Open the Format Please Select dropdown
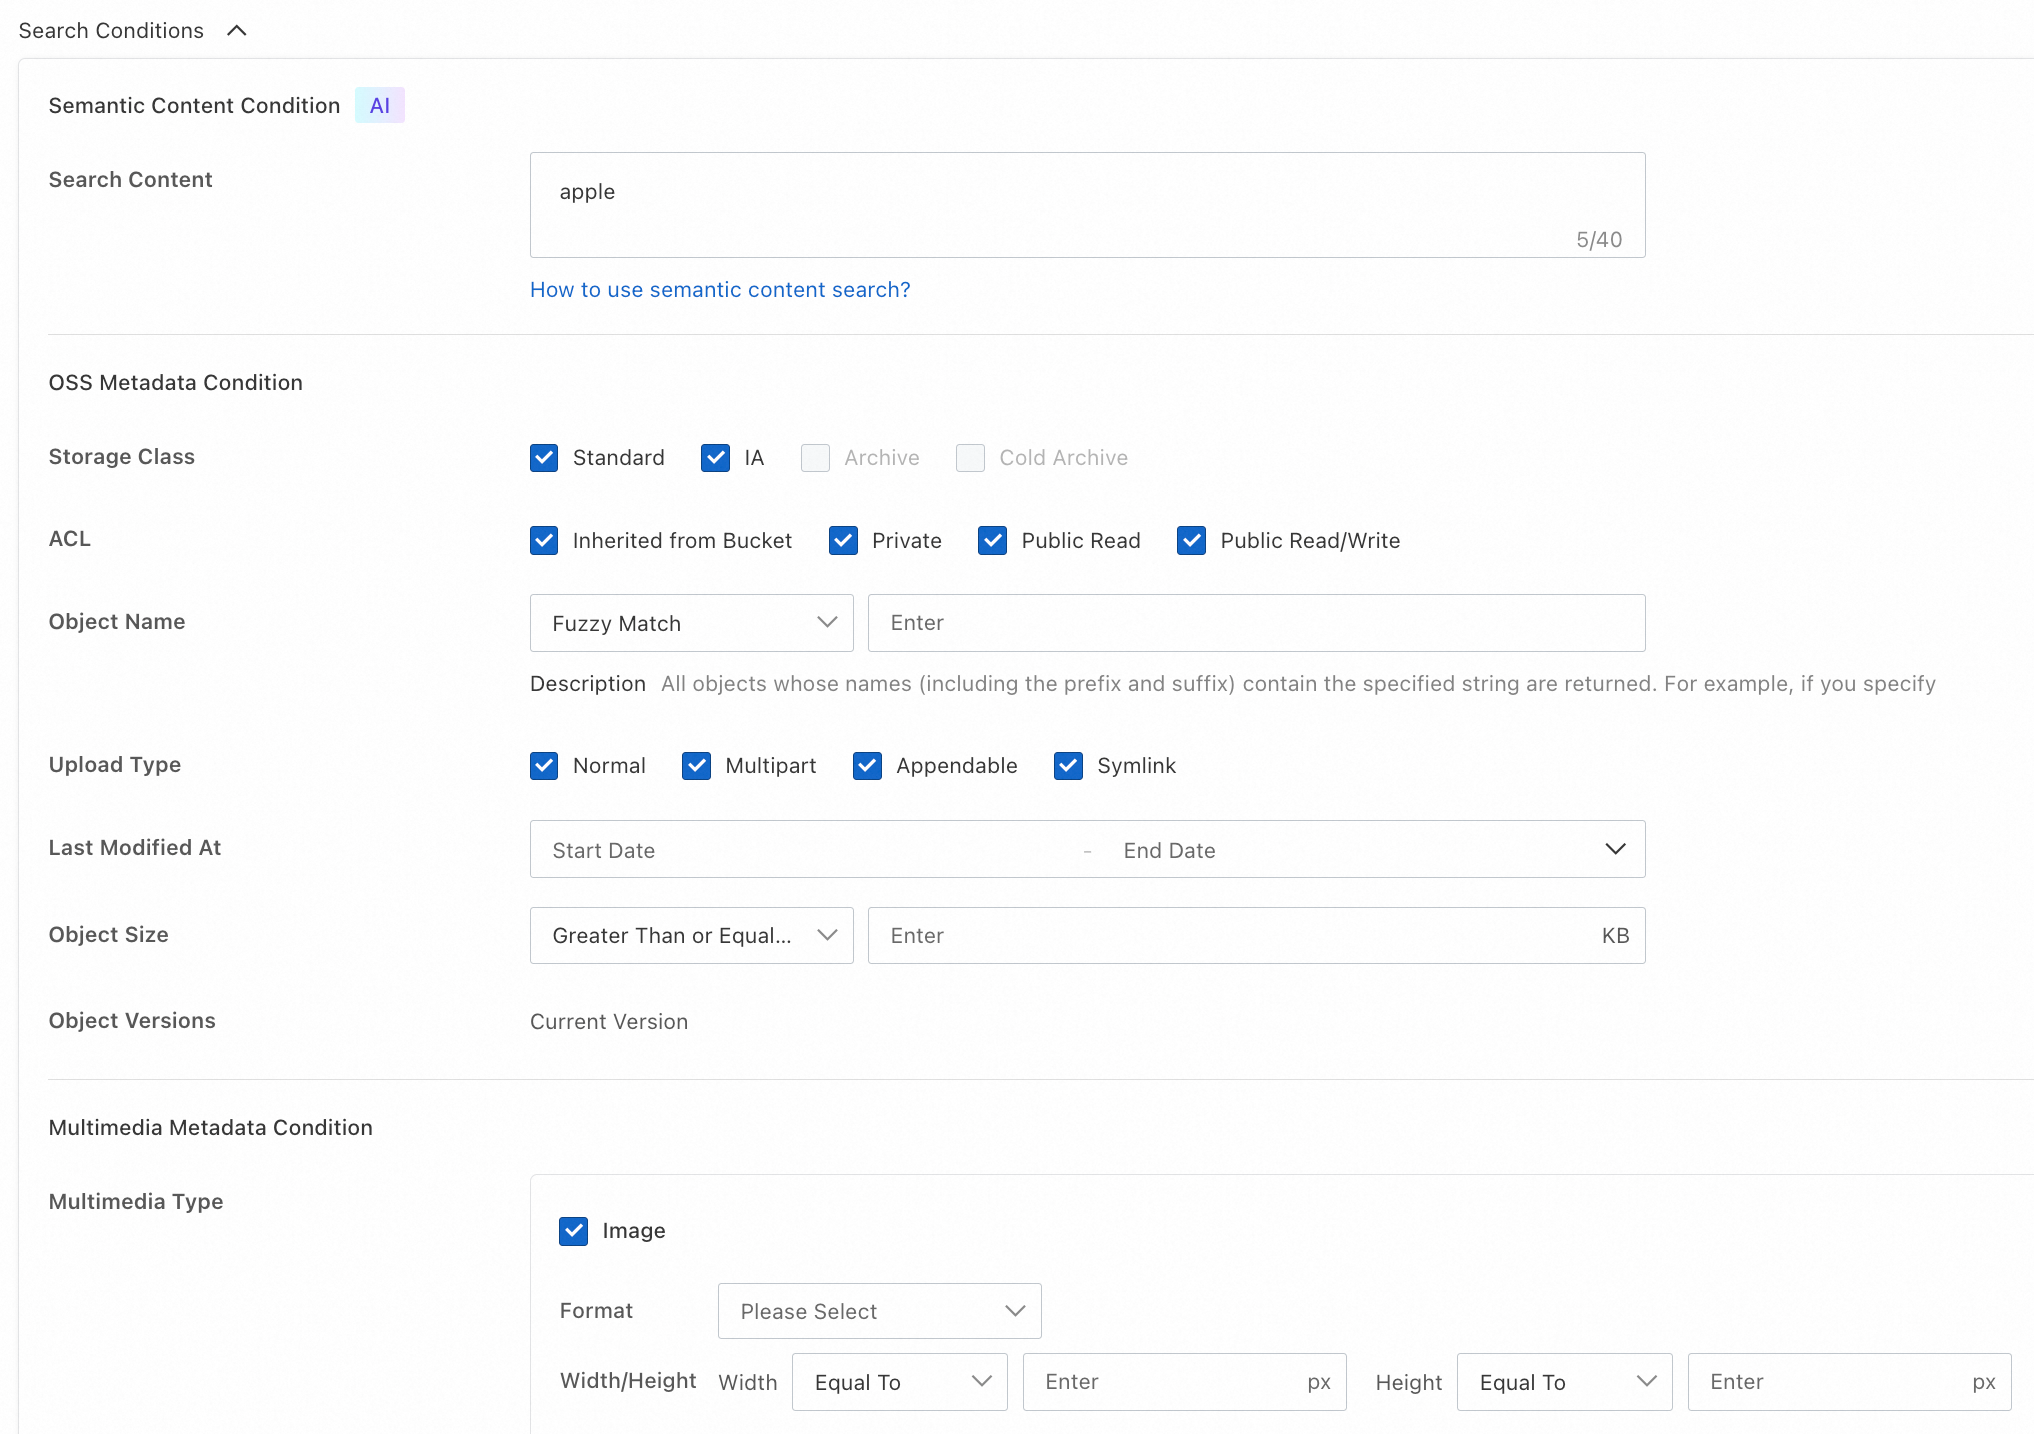The width and height of the screenshot is (2034, 1434). (879, 1311)
